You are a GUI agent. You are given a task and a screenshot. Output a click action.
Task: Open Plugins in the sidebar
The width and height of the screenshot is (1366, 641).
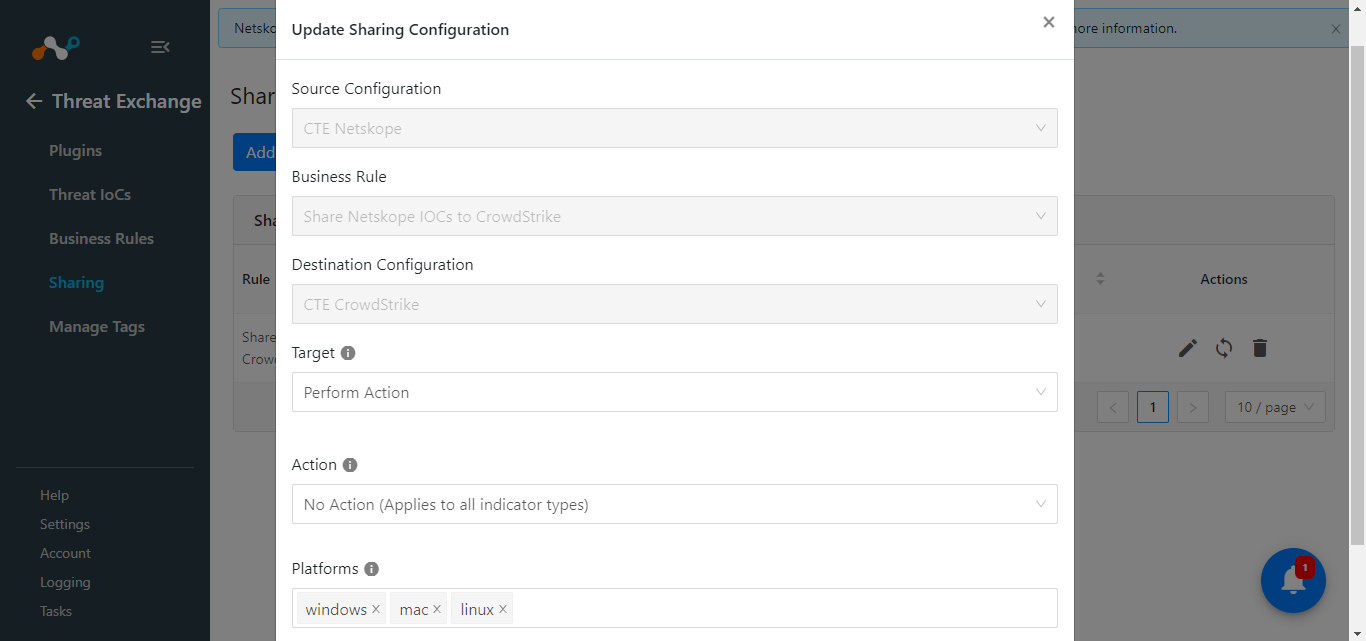(x=76, y=151)
